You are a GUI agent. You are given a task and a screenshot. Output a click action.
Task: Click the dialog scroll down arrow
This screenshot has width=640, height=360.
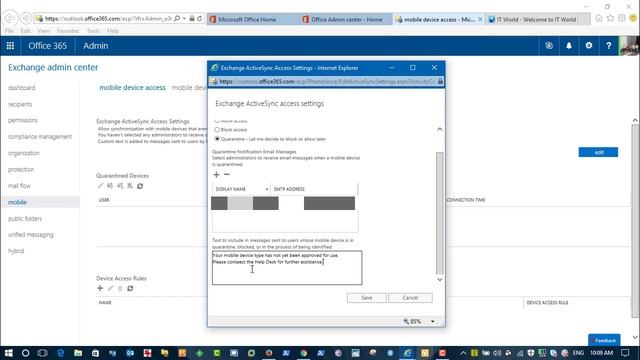[440, 280]
